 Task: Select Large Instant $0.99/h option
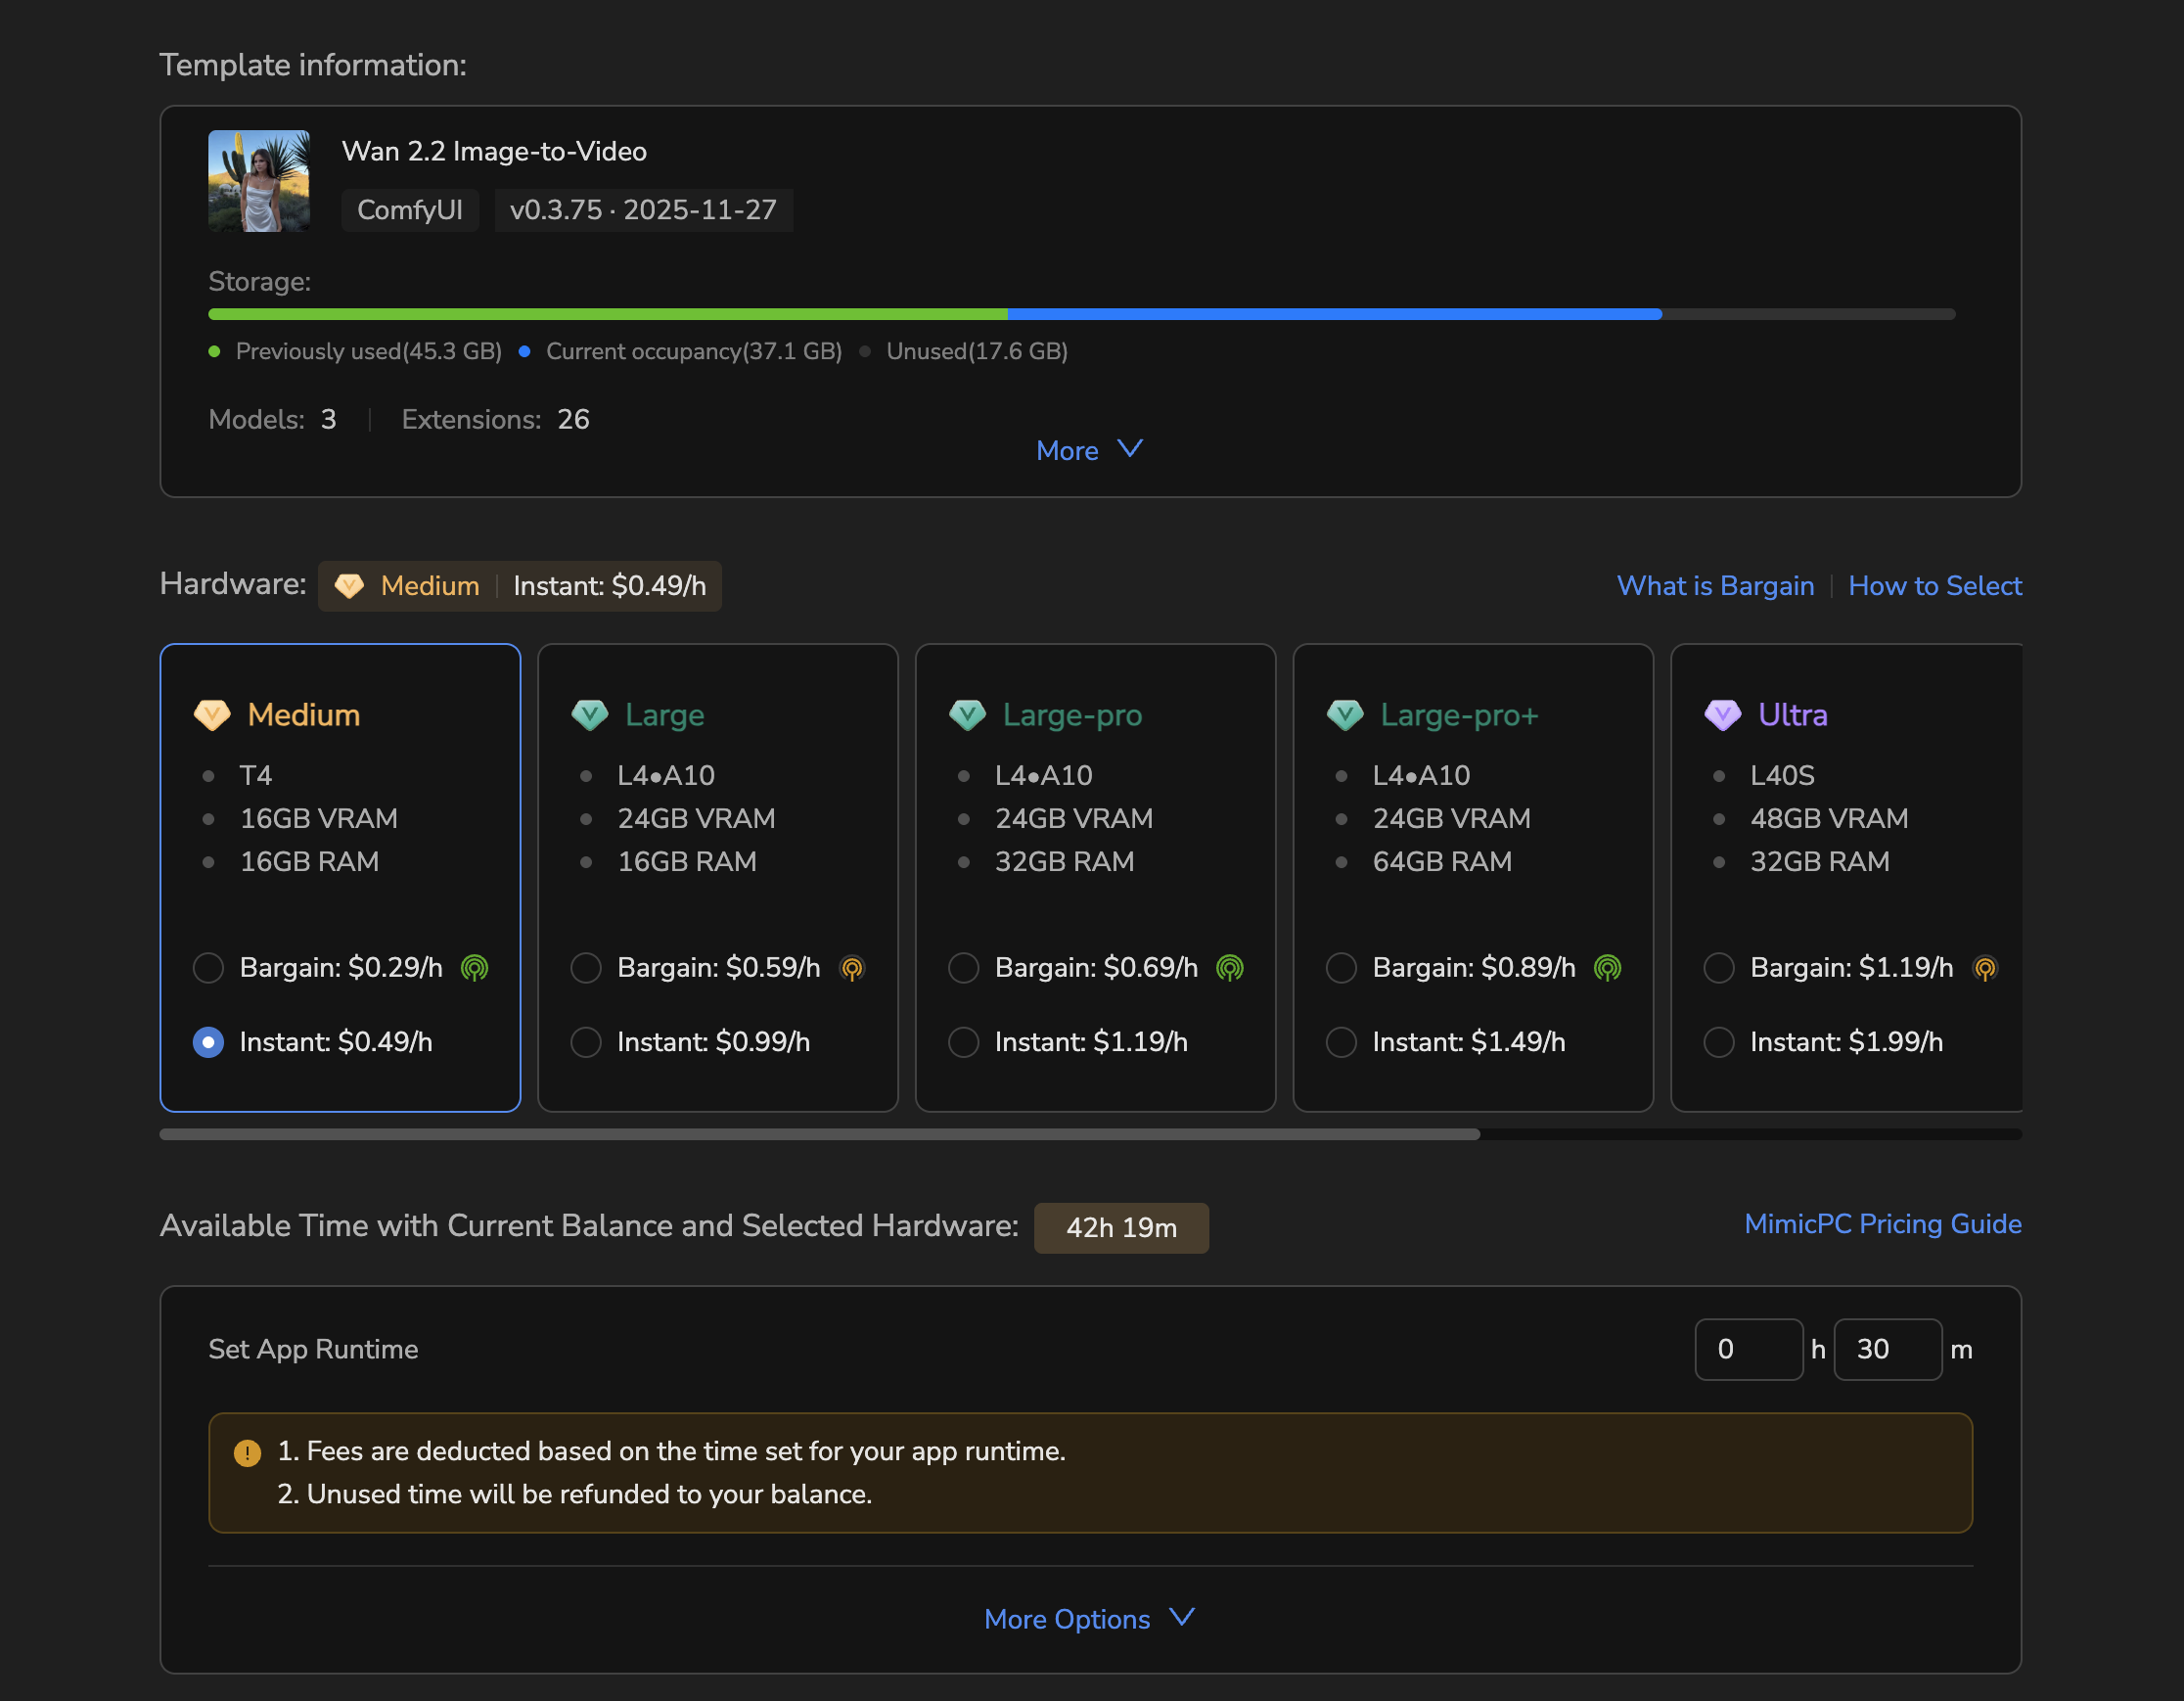(586, 1042)
